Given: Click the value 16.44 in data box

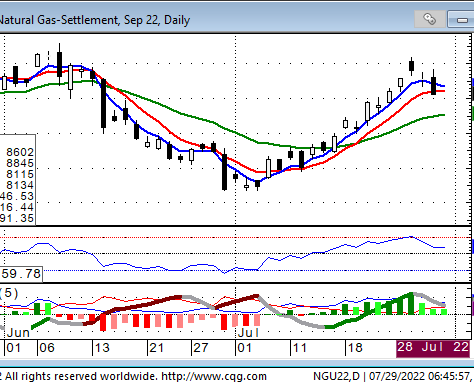Looking at the screenshot, I should coord(17,207).
